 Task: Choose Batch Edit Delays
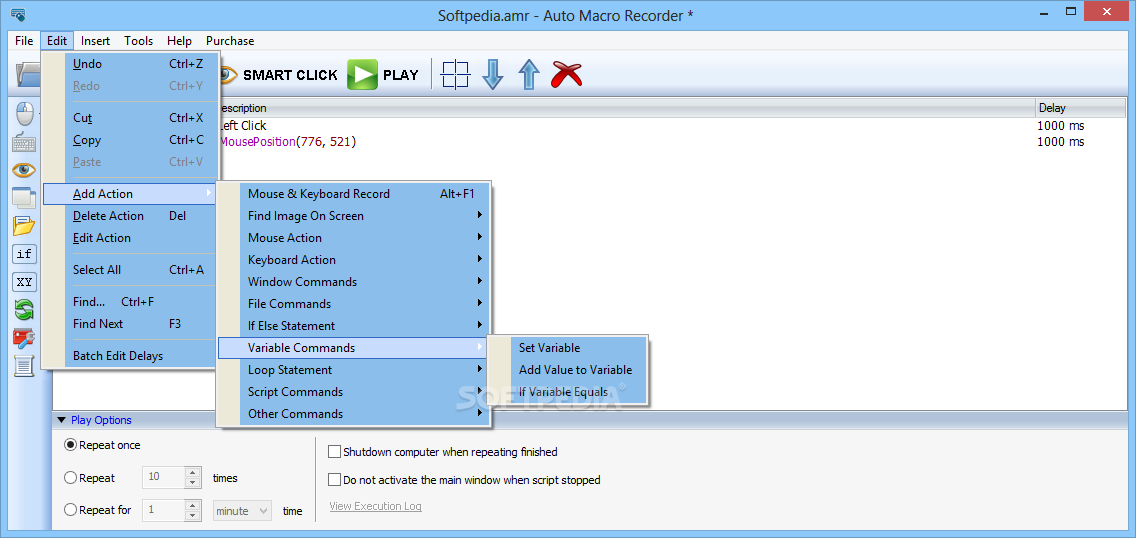click(130, 356)
